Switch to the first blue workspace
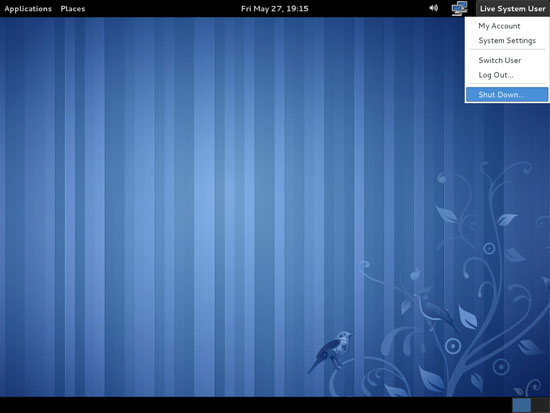 coord(521,405)
